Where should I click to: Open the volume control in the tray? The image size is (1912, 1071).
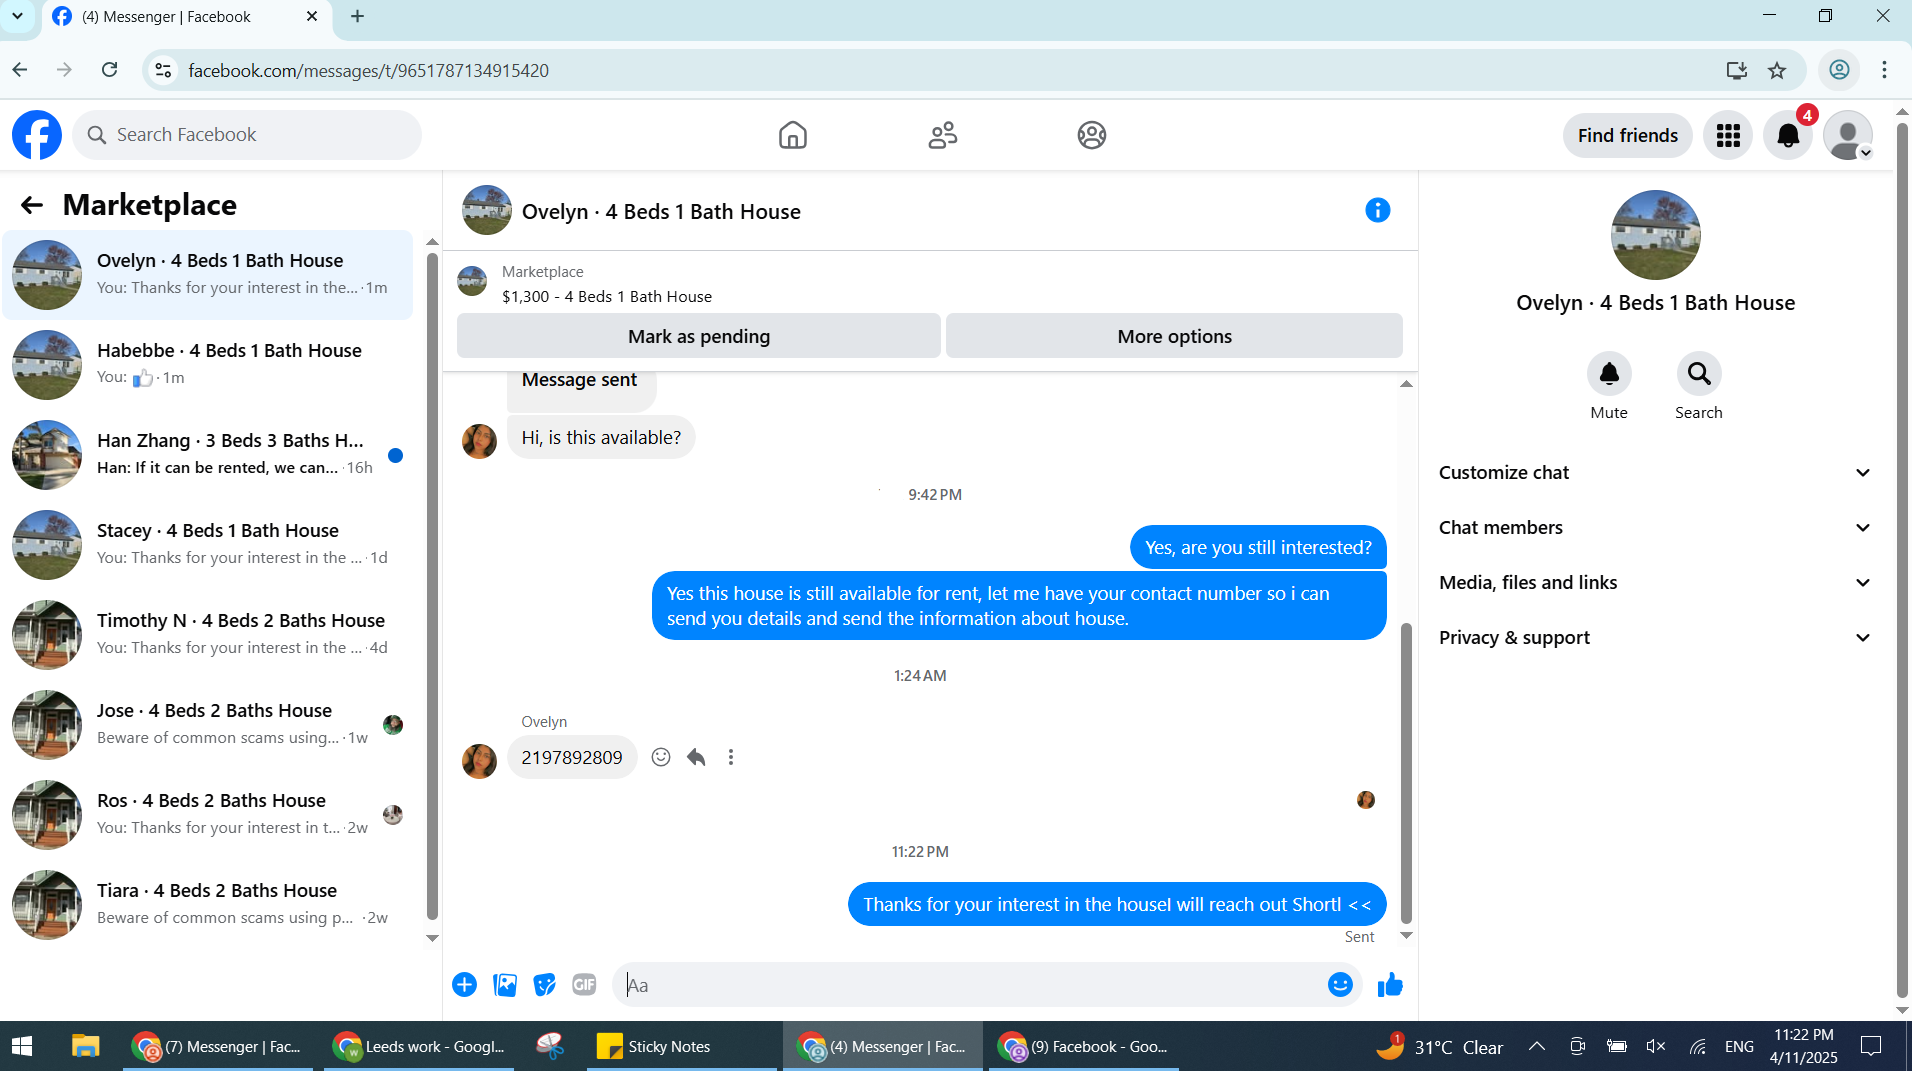(x=1656, y=1047)
